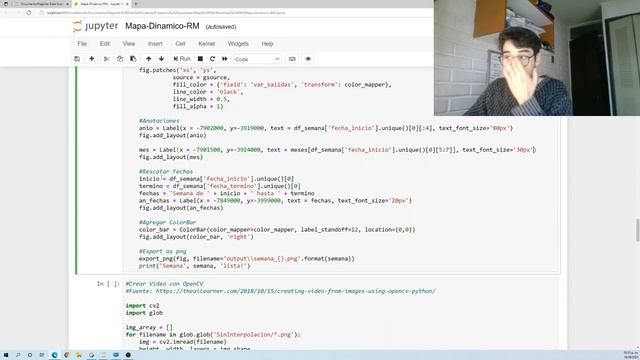Rename the notebook title Mapa-Dinamico-RM
Screen dimensions: 640x360
pos(162,26)
